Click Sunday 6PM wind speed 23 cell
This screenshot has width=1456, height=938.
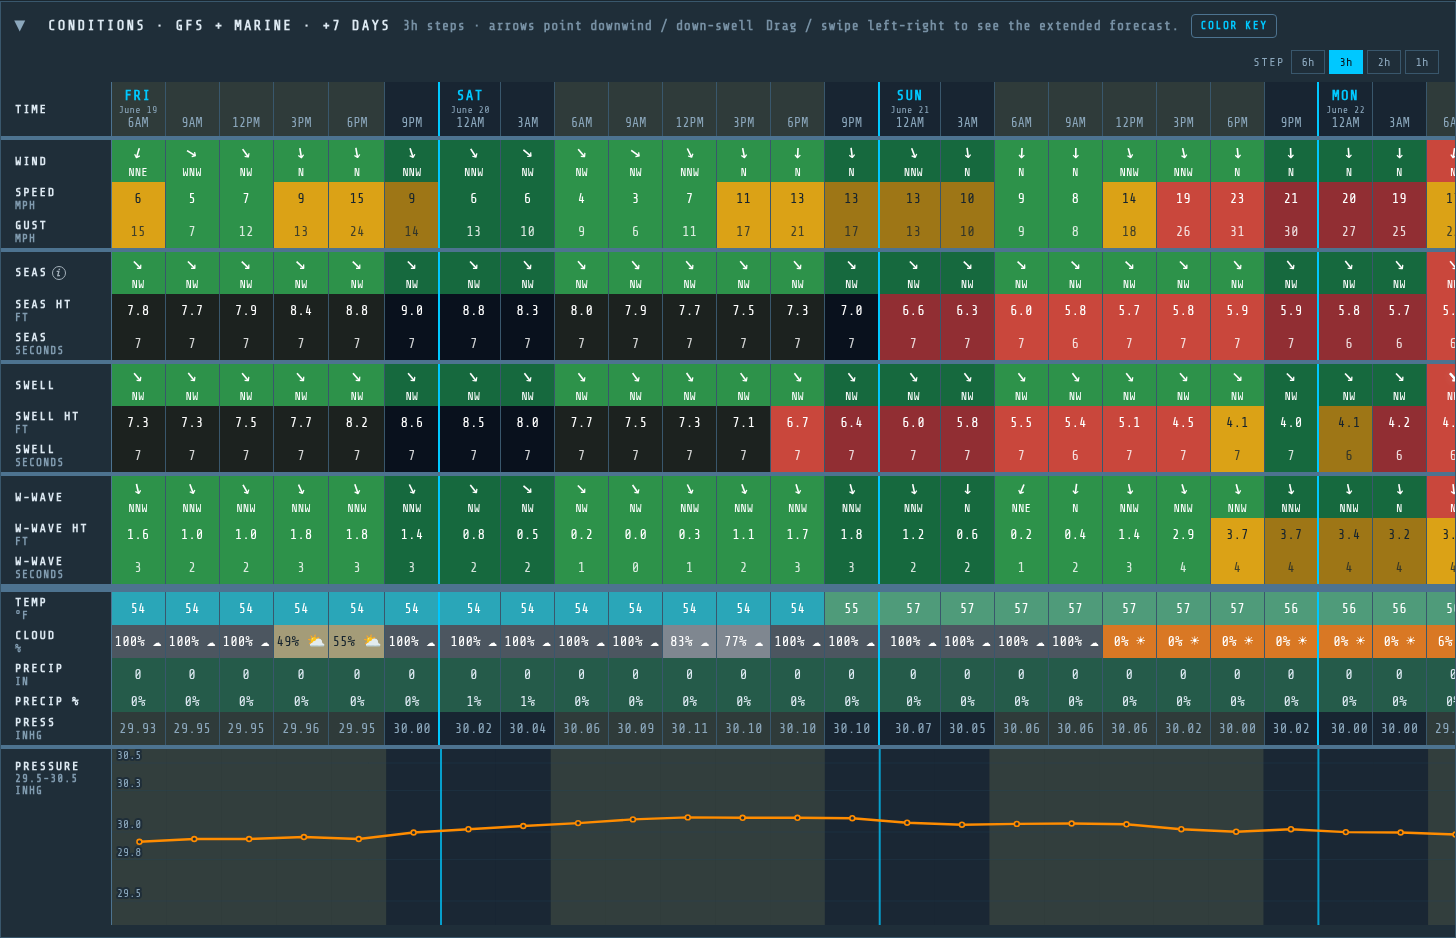tap(1237, 198)
